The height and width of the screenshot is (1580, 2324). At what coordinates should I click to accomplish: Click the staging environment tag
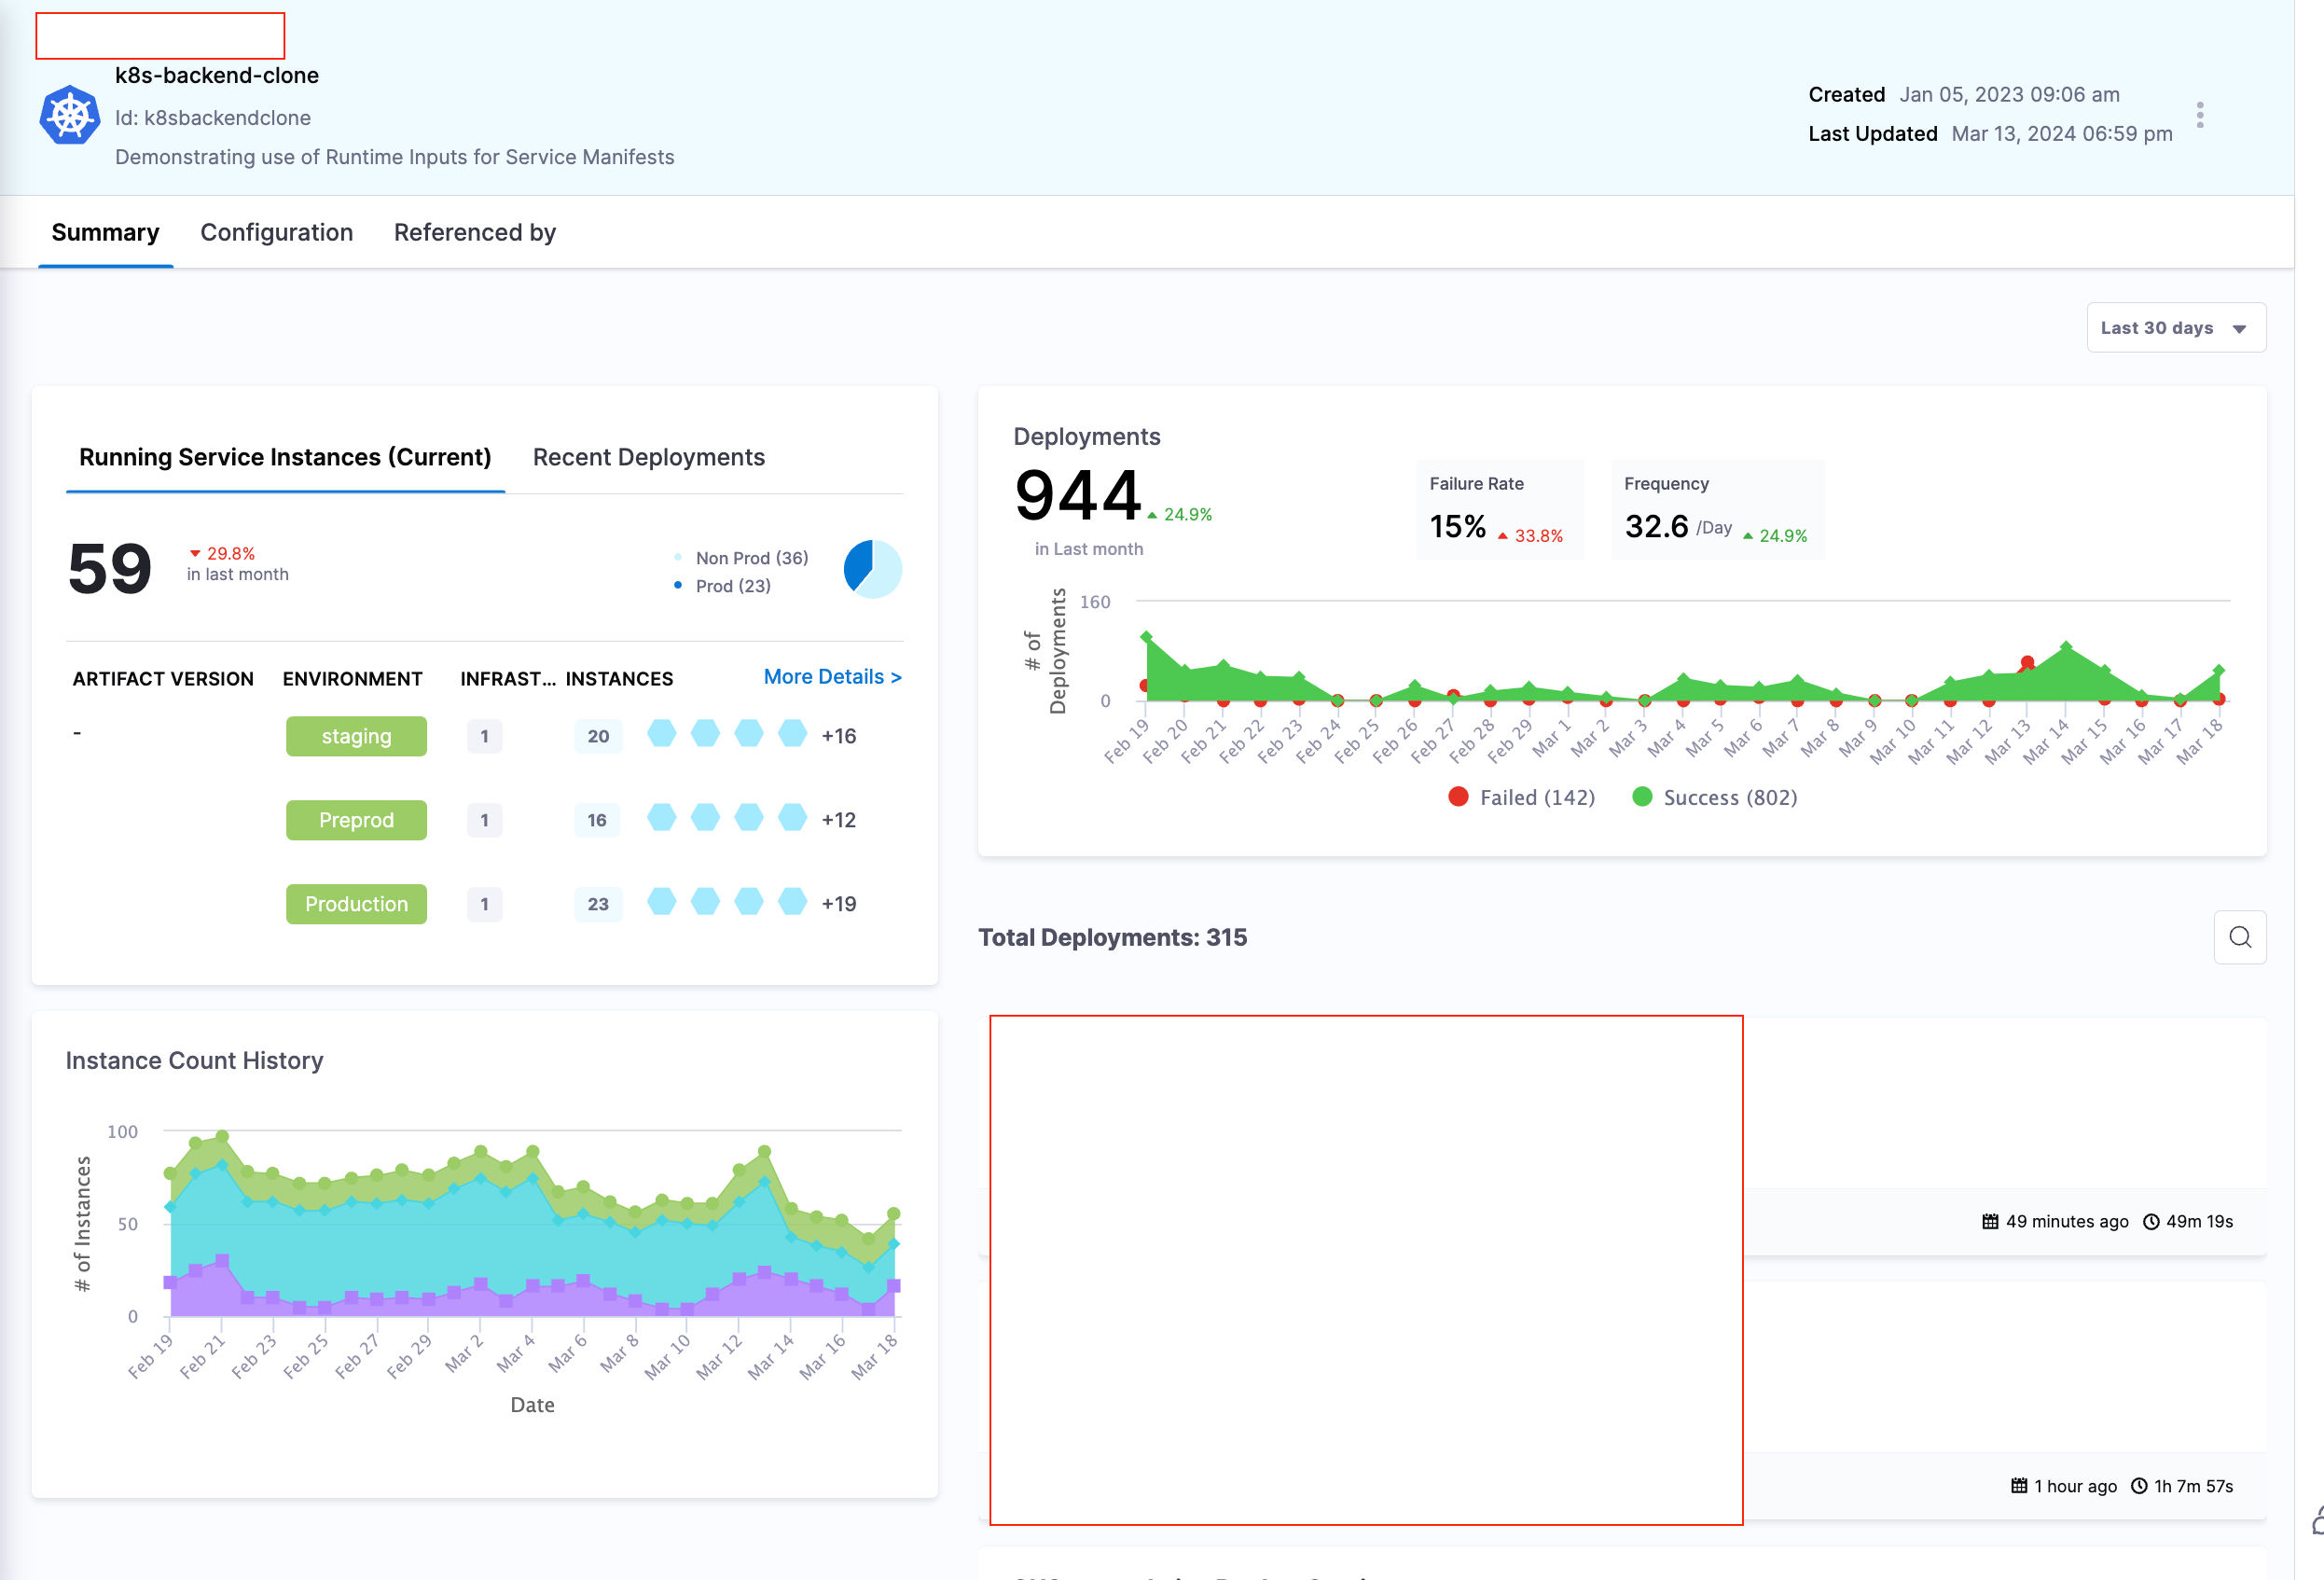(x=356, y=736)
